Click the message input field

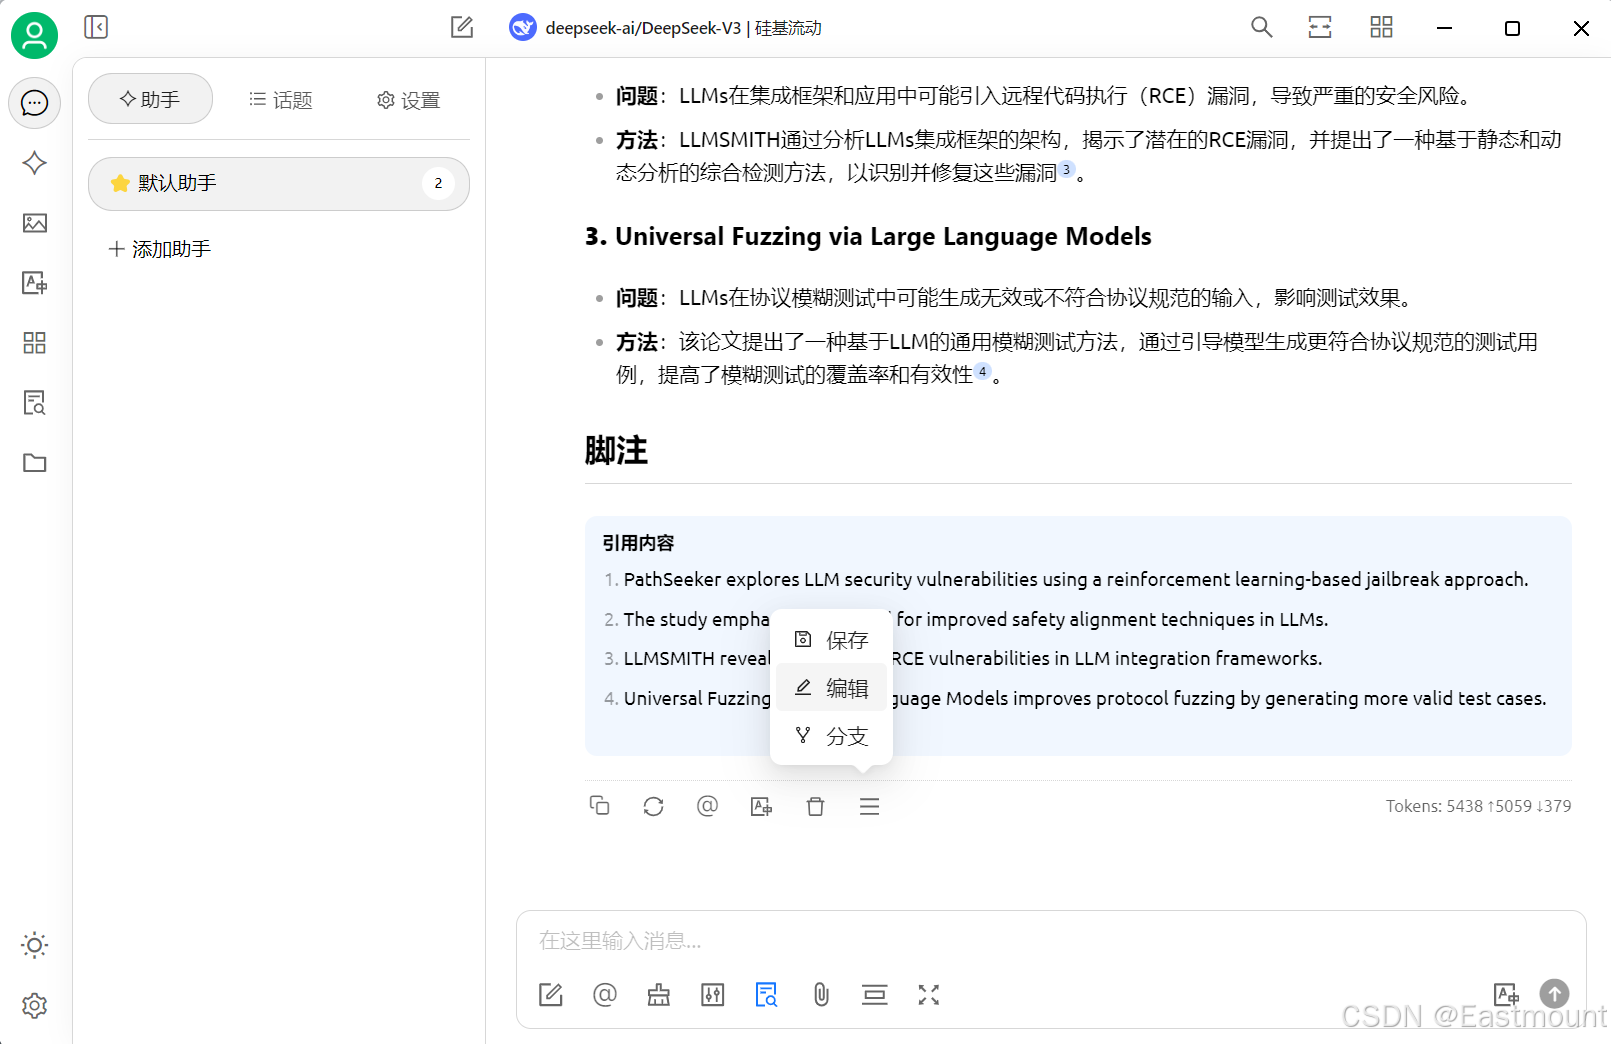tap(1050, 941)
